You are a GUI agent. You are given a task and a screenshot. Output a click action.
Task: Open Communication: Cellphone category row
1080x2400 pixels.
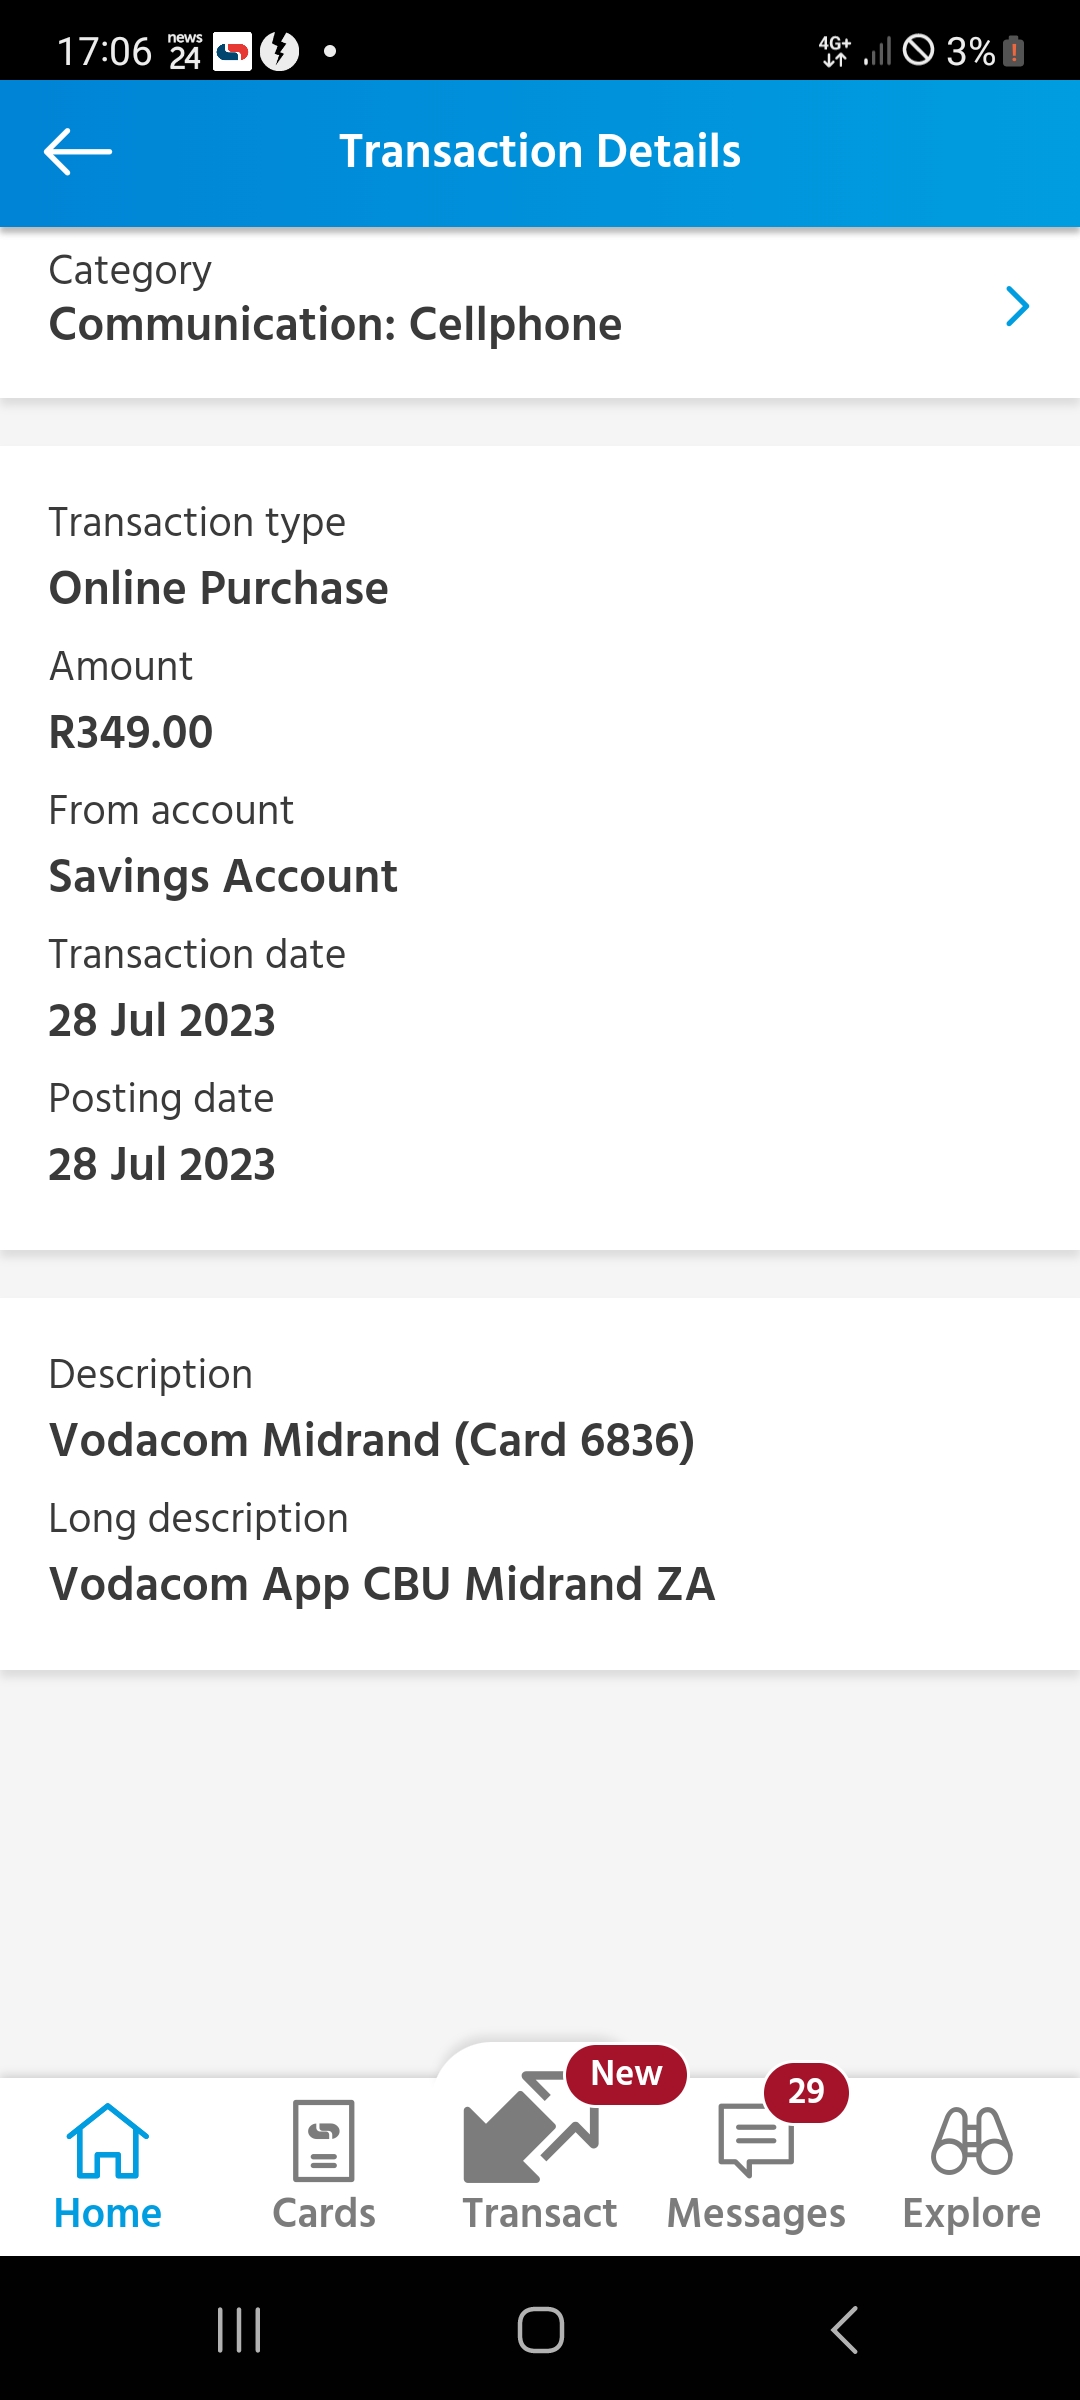335,324
